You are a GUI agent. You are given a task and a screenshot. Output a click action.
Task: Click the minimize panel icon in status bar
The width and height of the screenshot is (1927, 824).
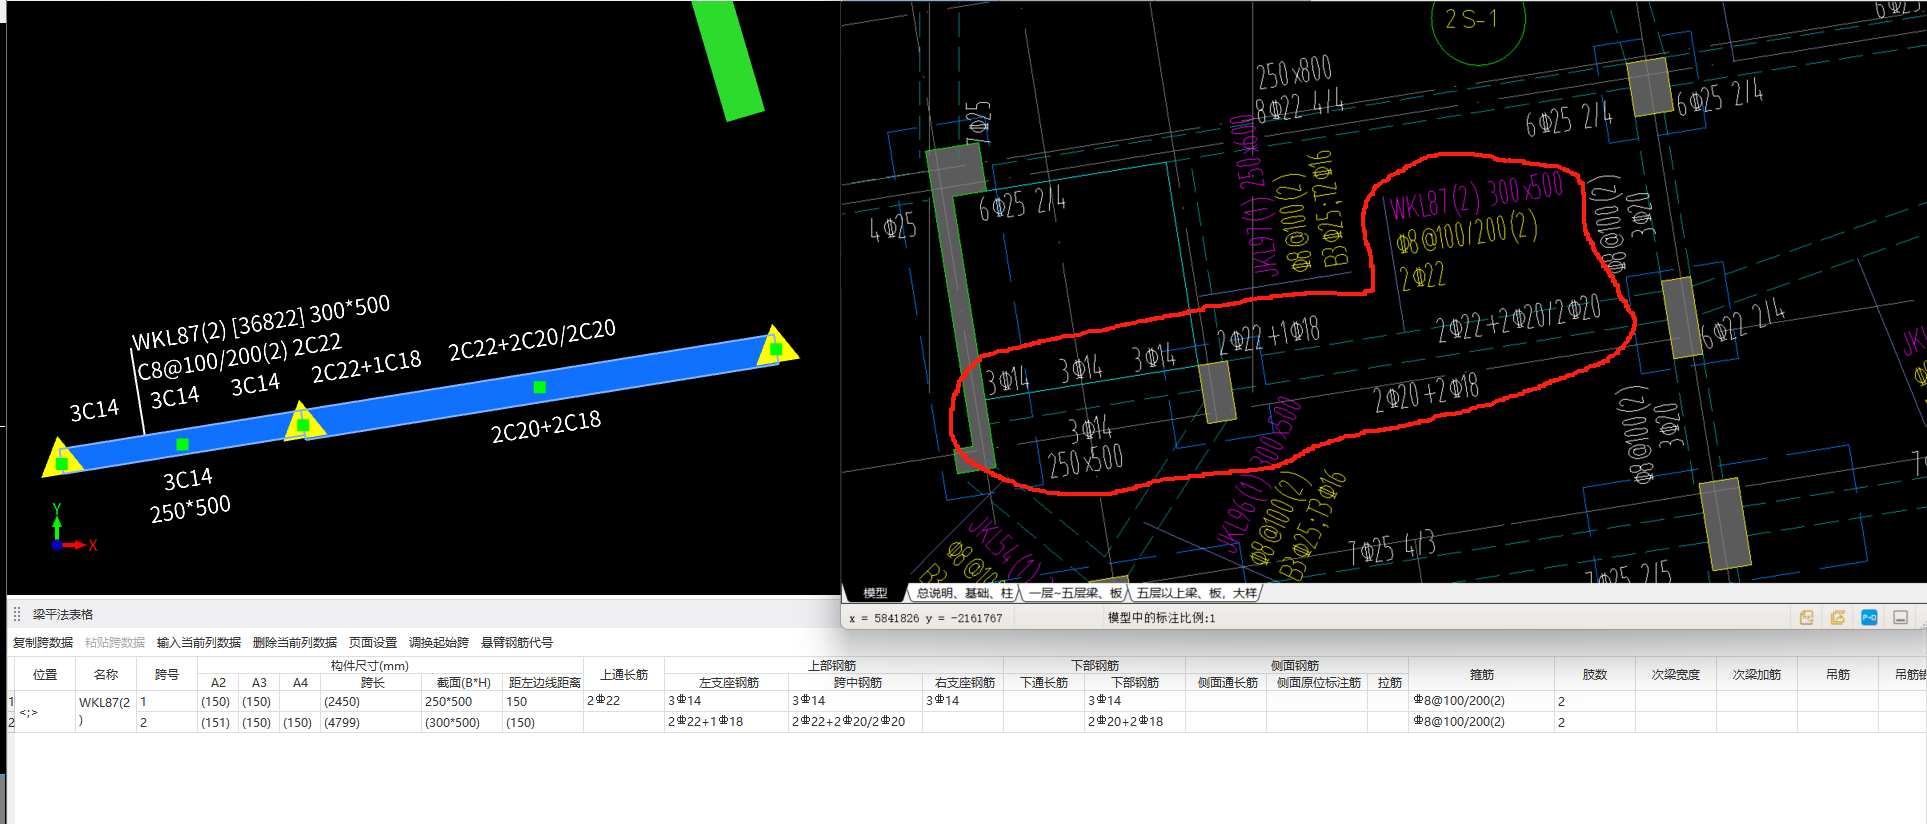click(1901, 617)
